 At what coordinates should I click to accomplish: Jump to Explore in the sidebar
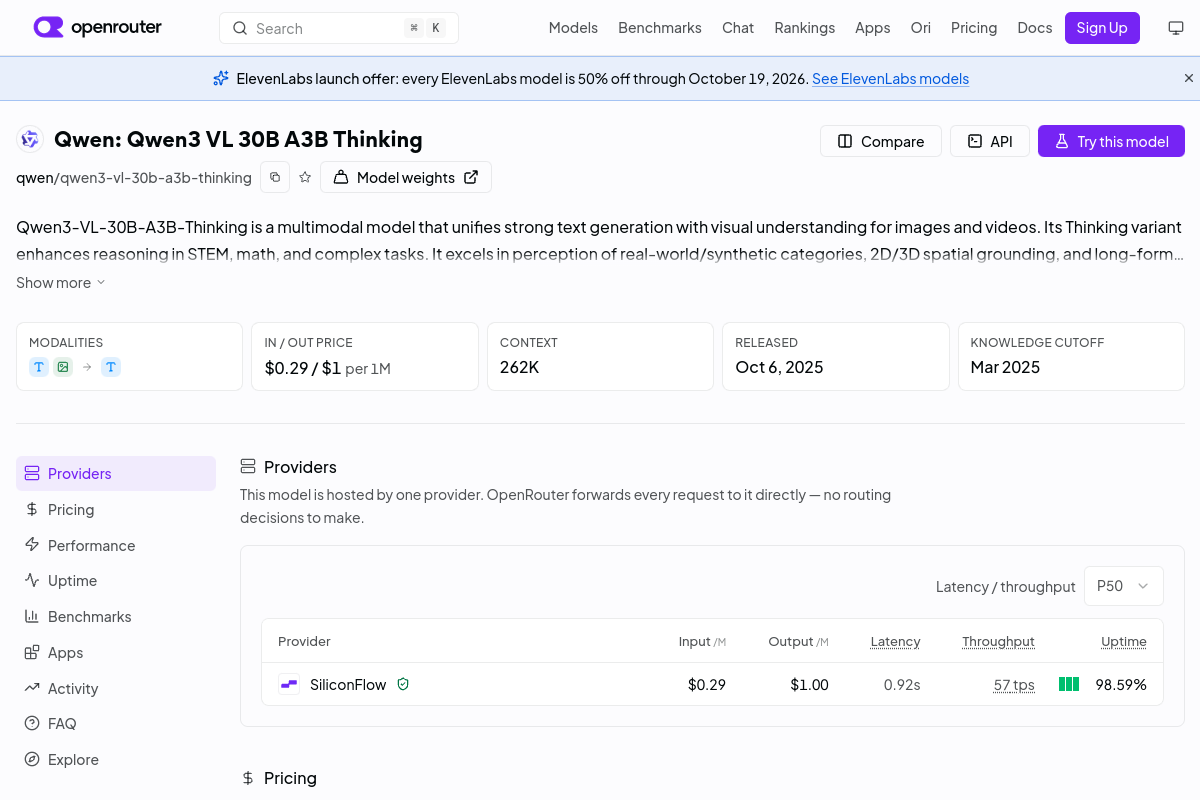(x=116, y=759)
